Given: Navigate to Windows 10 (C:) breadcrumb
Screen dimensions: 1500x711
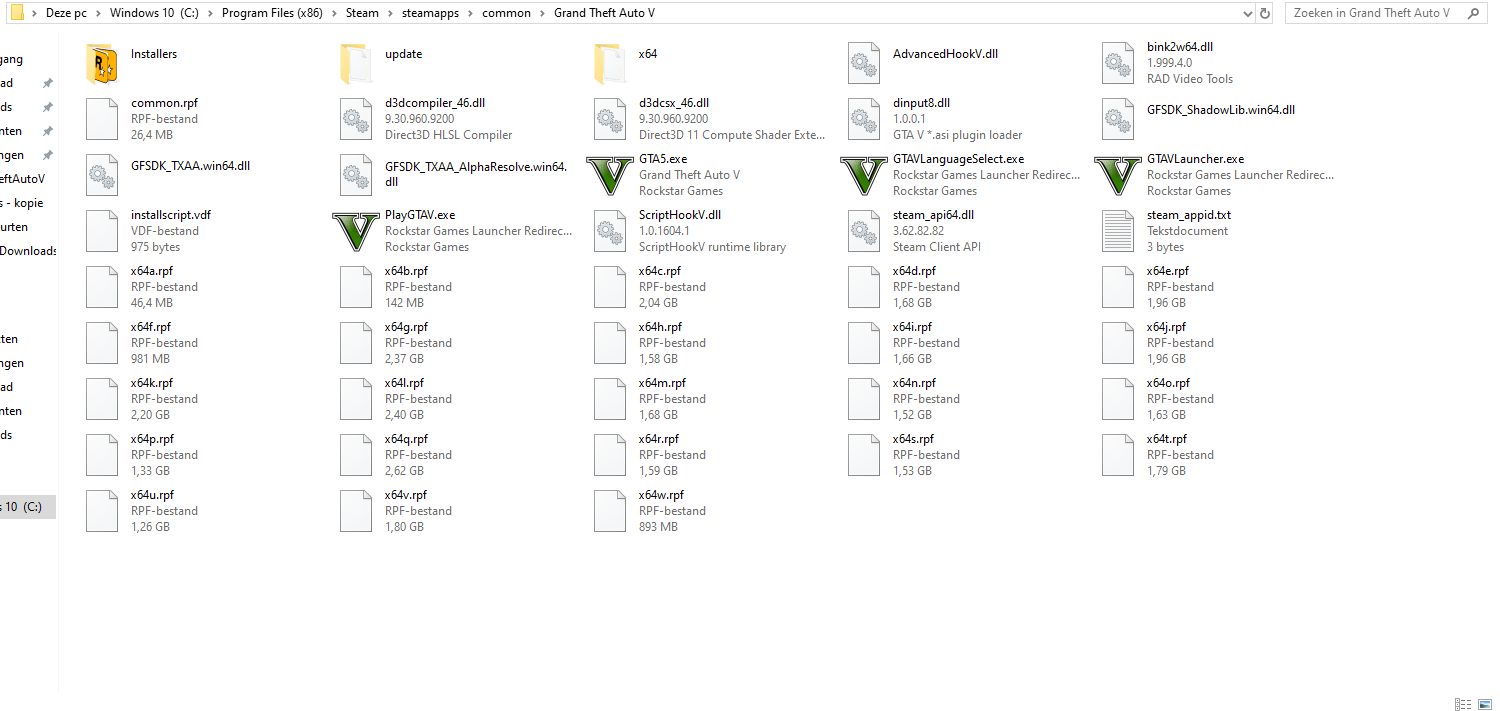Looking at the screenshot, I should coord(154,13).
